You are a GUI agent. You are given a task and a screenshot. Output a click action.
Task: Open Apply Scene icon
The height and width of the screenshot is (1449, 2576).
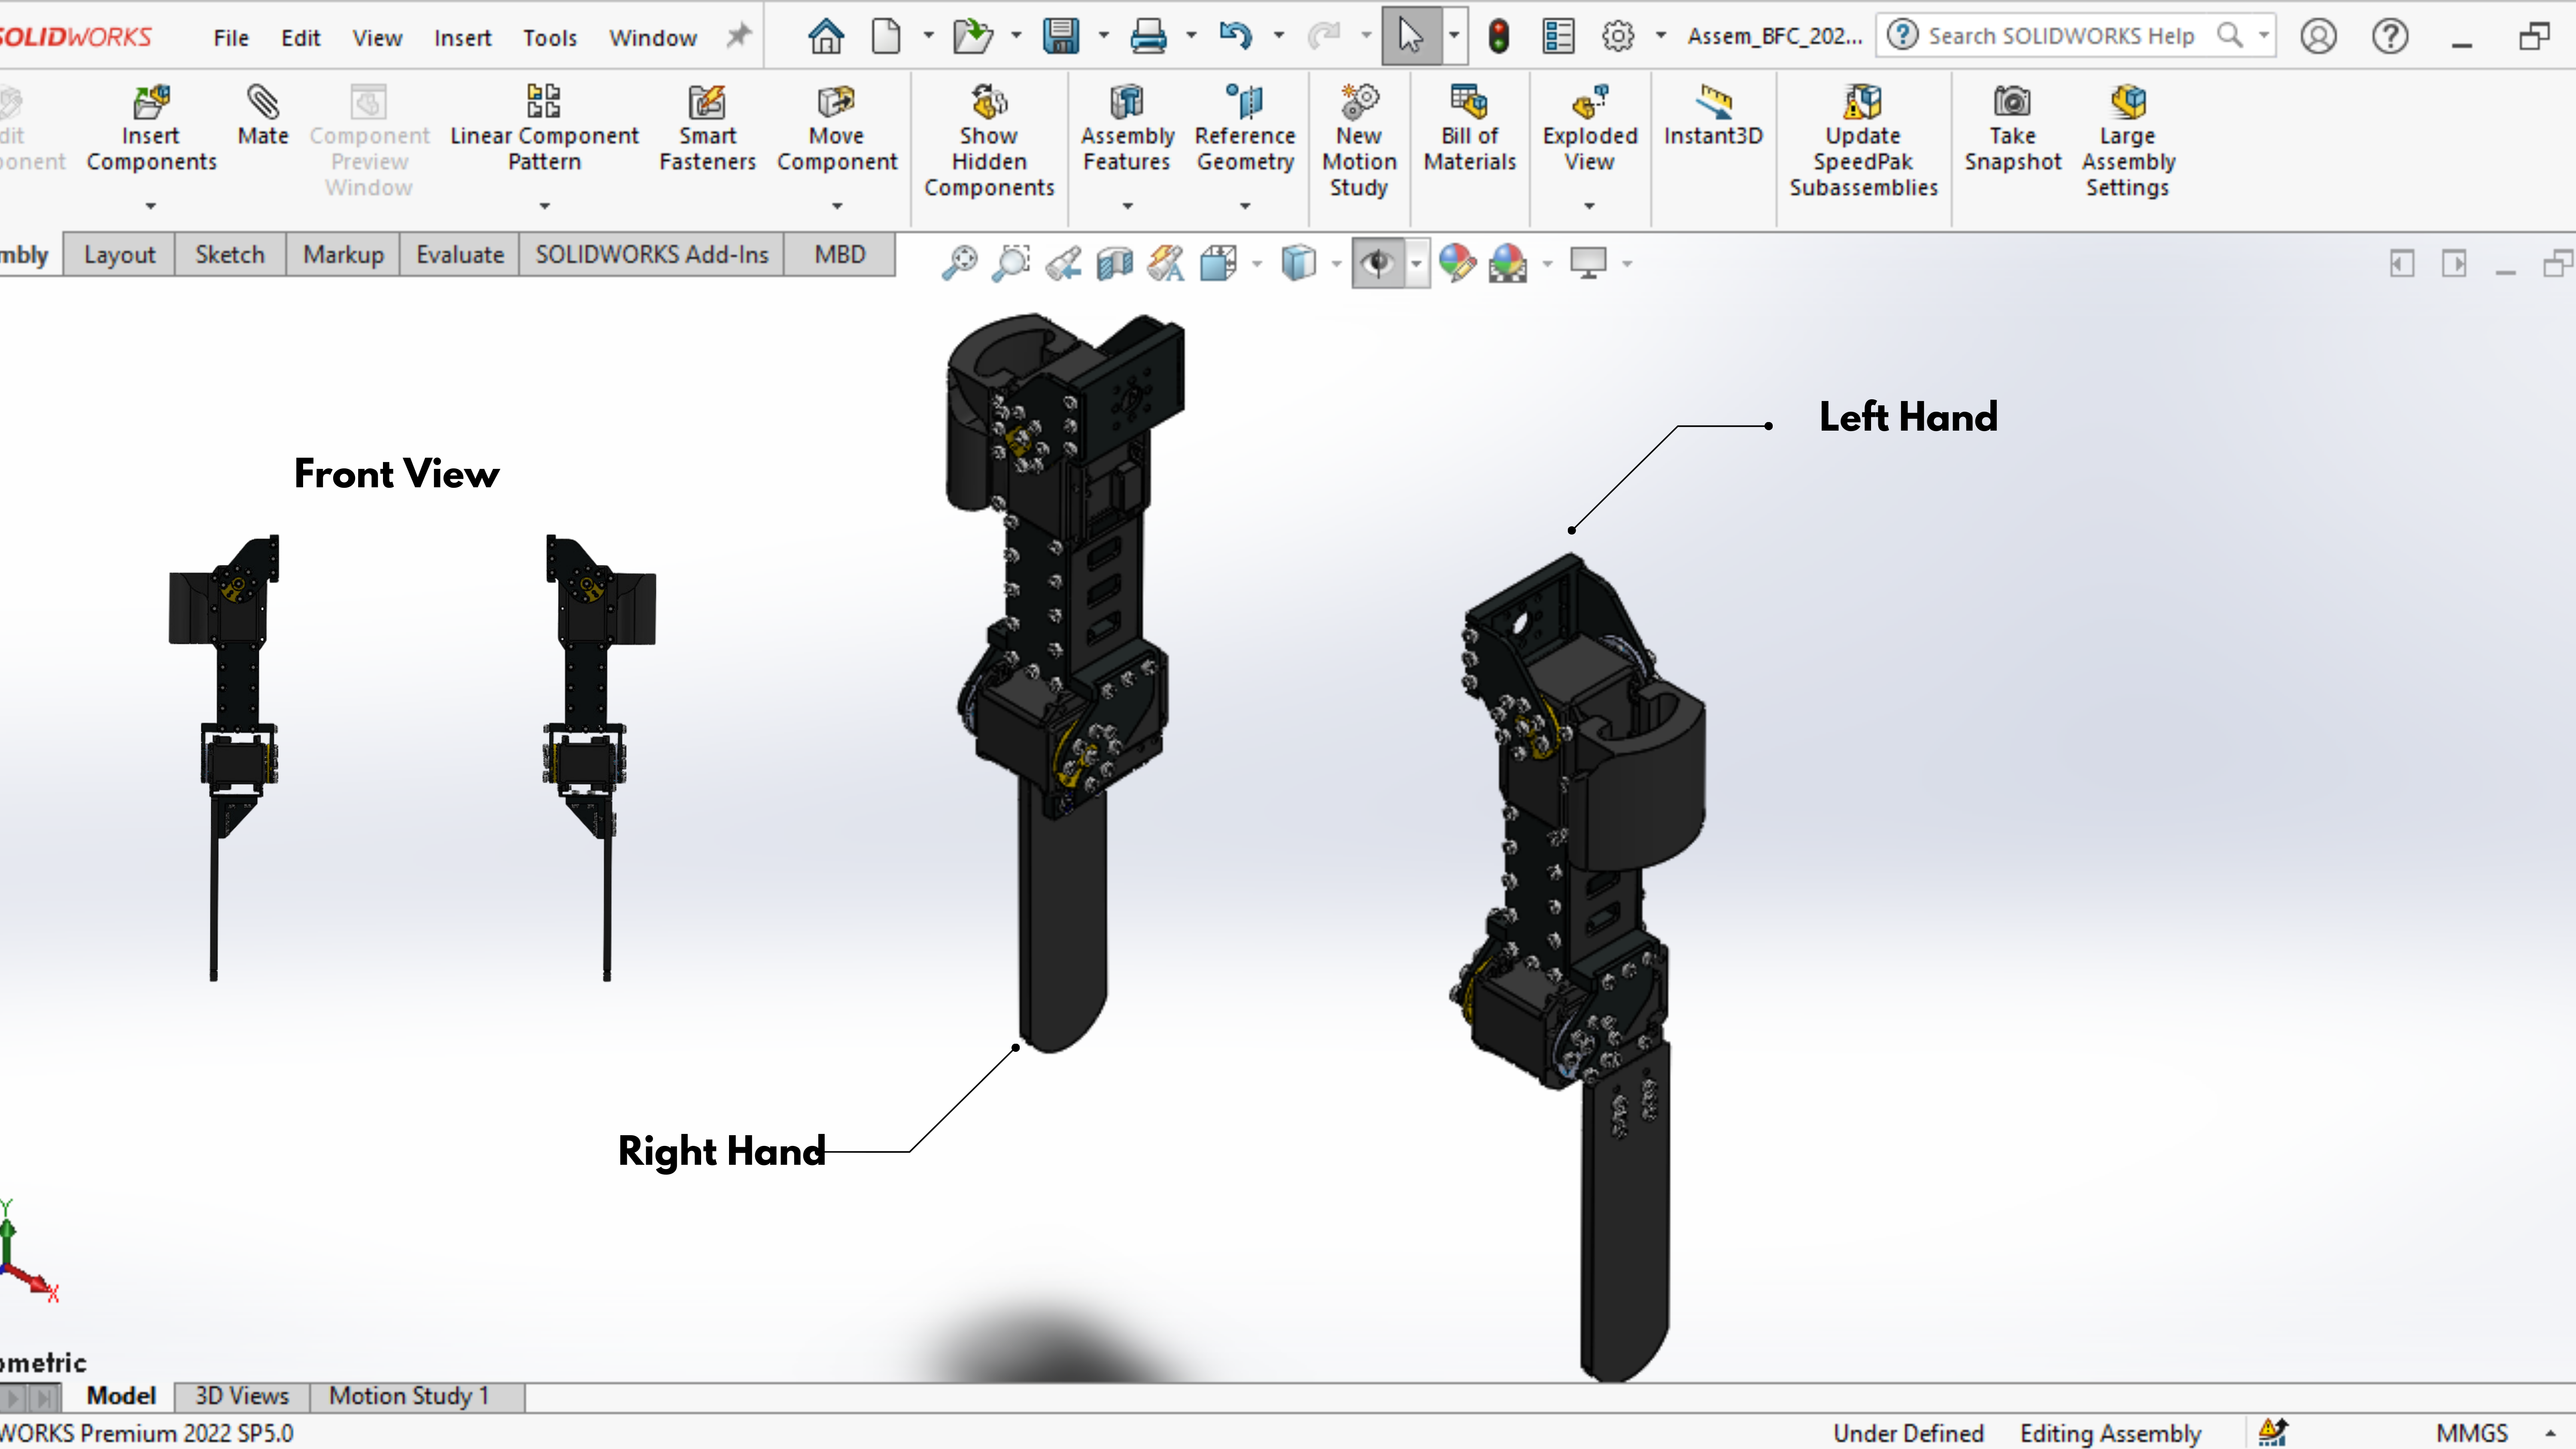(x=1508, y=263)
